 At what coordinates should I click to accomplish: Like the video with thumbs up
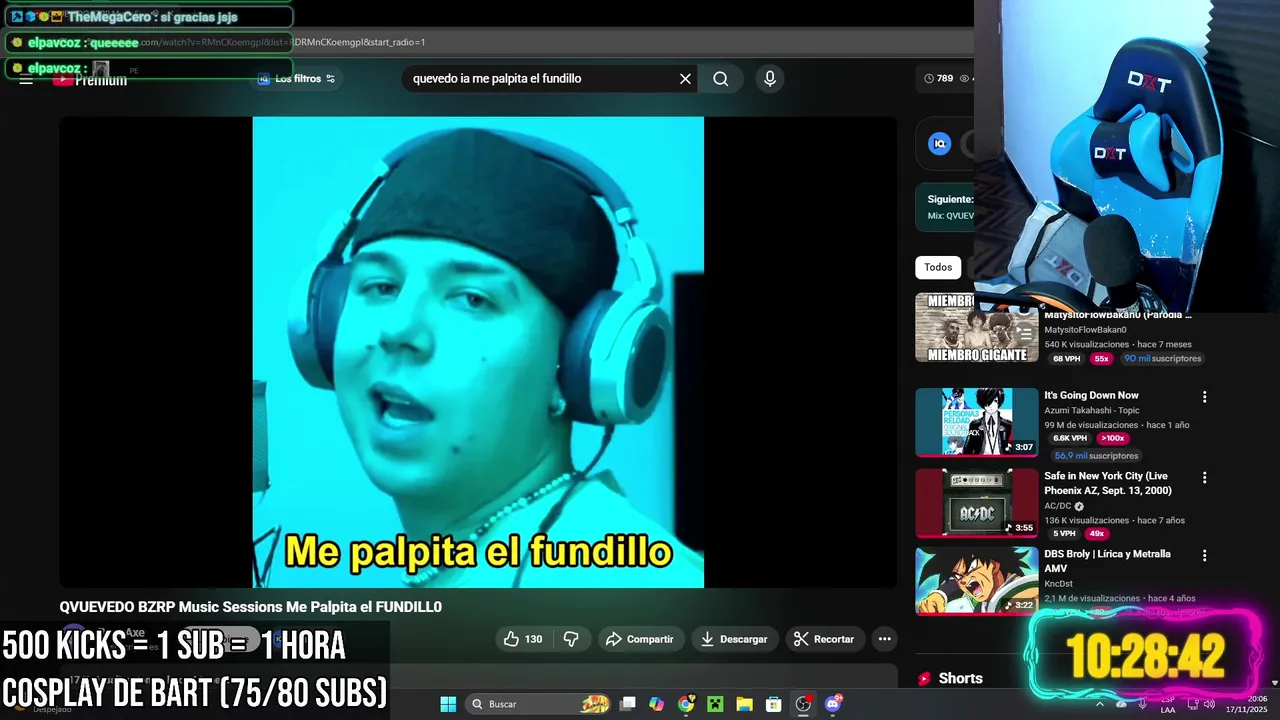pos(523,639)
